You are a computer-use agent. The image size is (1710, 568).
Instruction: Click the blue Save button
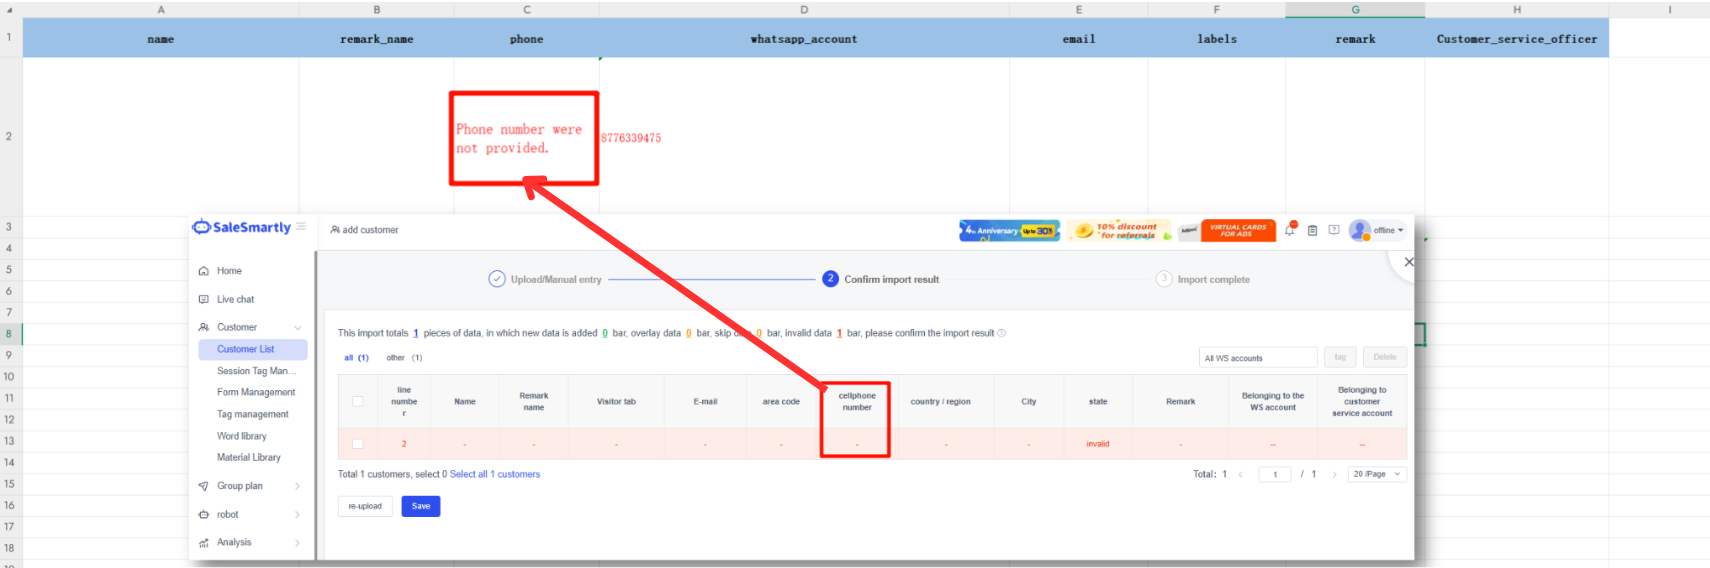point(421,506)
